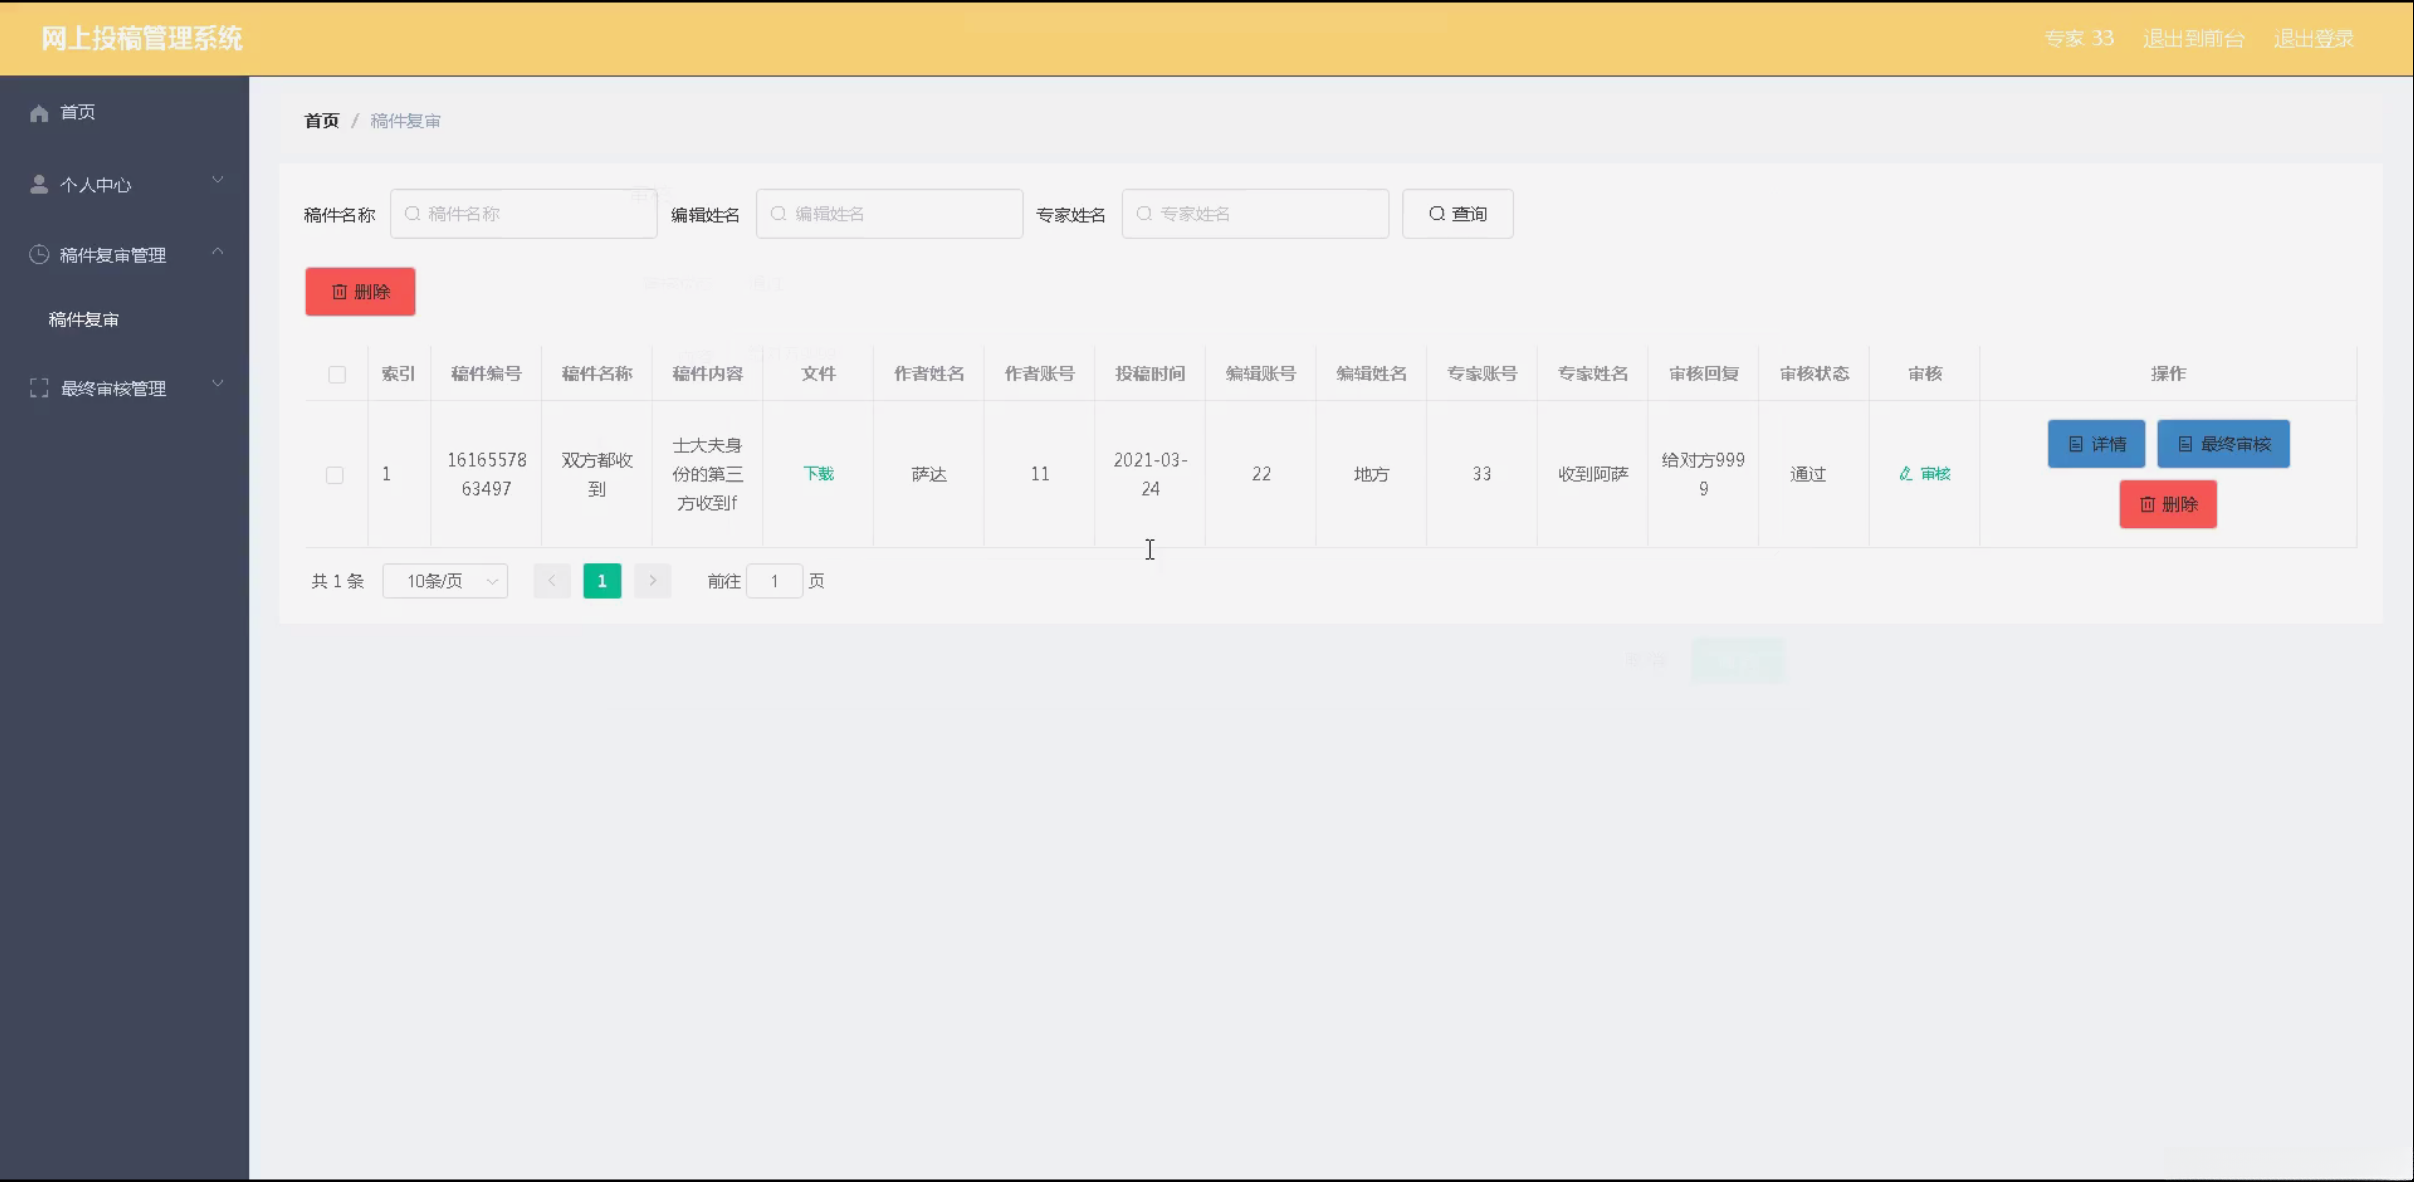This screenshot has width=2414, height=1182.
Task: Click the magnifier 查询 search button
Action: [1457, 214]
